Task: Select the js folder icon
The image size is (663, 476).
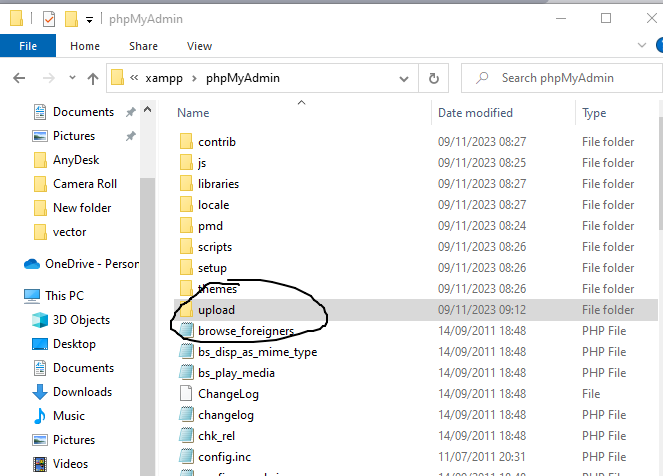Action: pos(186,163)
